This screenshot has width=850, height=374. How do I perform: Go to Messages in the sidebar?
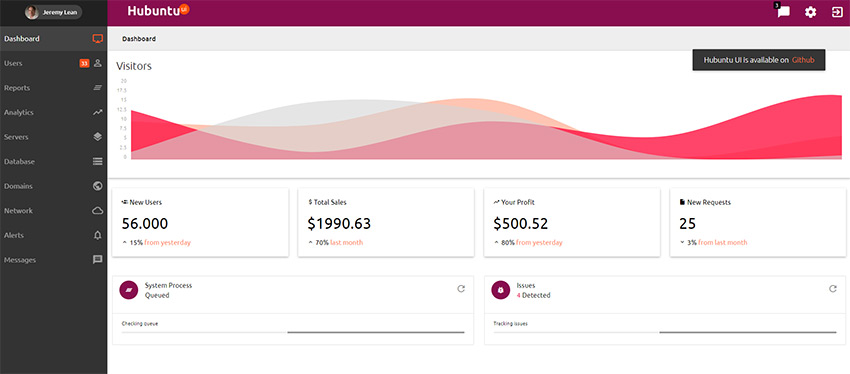coord(54,260)
